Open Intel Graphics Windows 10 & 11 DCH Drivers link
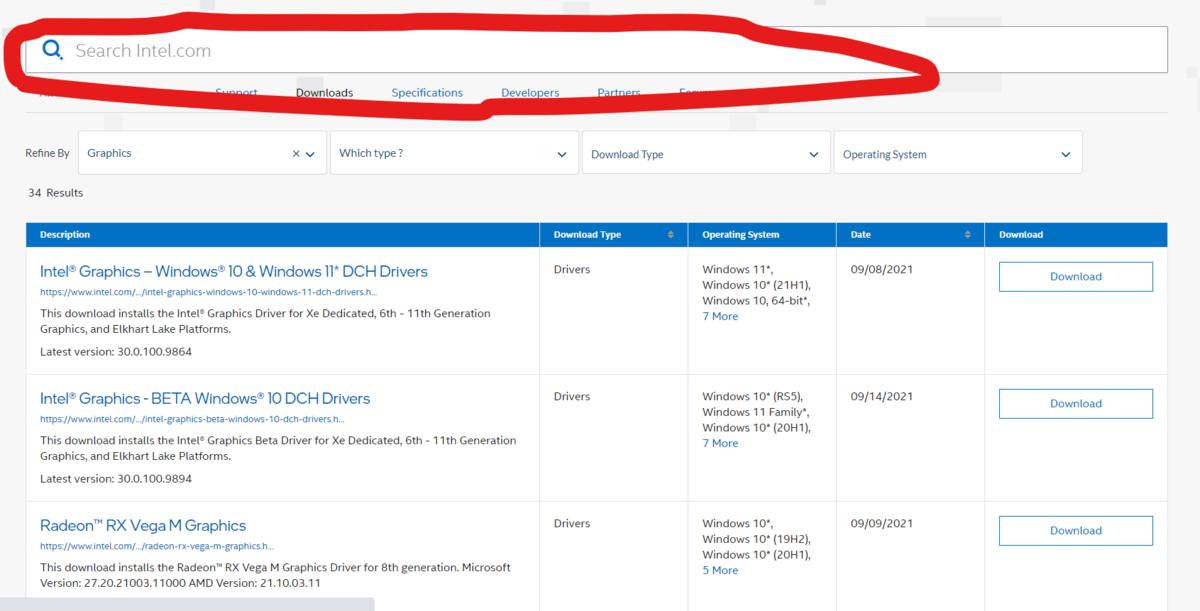This screenshot has height=611, width=1200. [x=234, y=271]
